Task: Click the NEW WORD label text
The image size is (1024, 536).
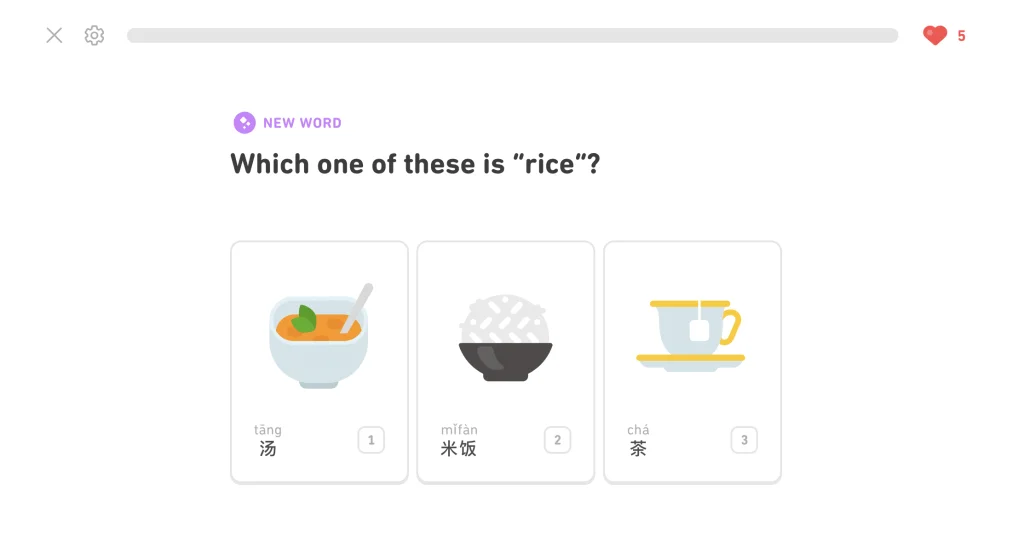Action: [302, 123]
